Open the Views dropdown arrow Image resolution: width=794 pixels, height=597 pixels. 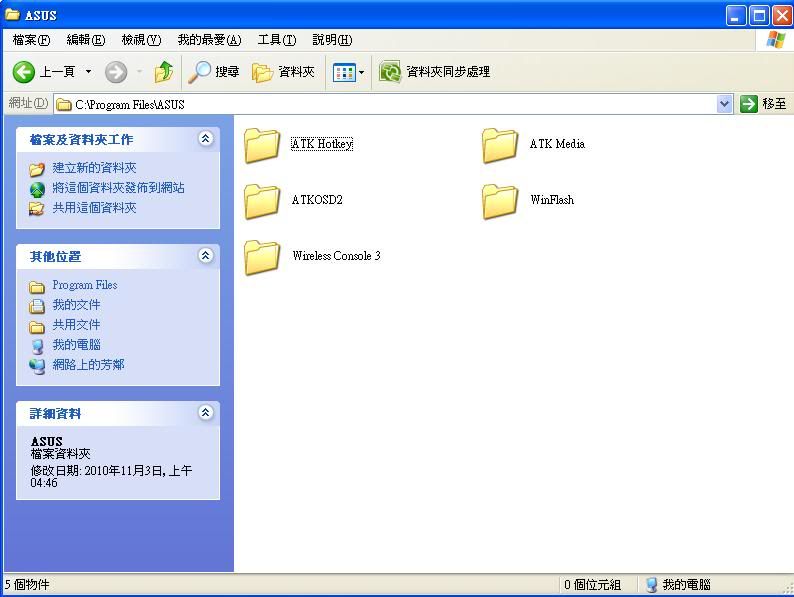click(x=361, y=72)
